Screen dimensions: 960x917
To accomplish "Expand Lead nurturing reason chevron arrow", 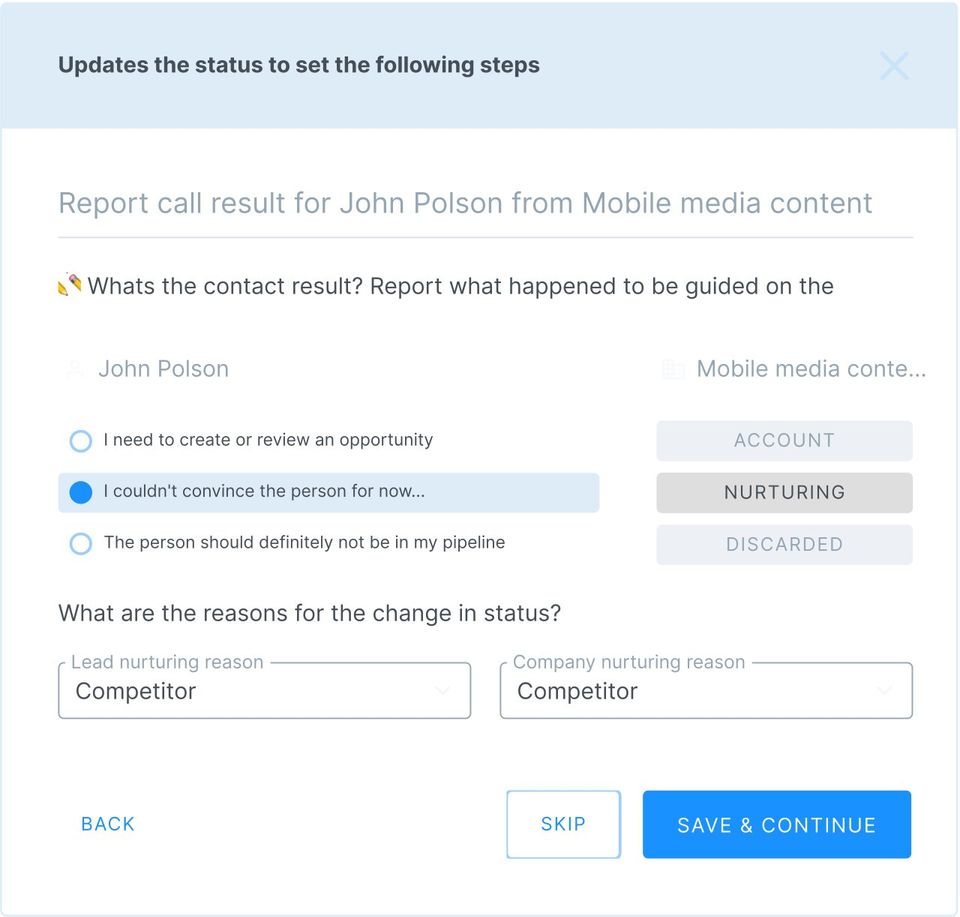I will click(x=442, y=691).
